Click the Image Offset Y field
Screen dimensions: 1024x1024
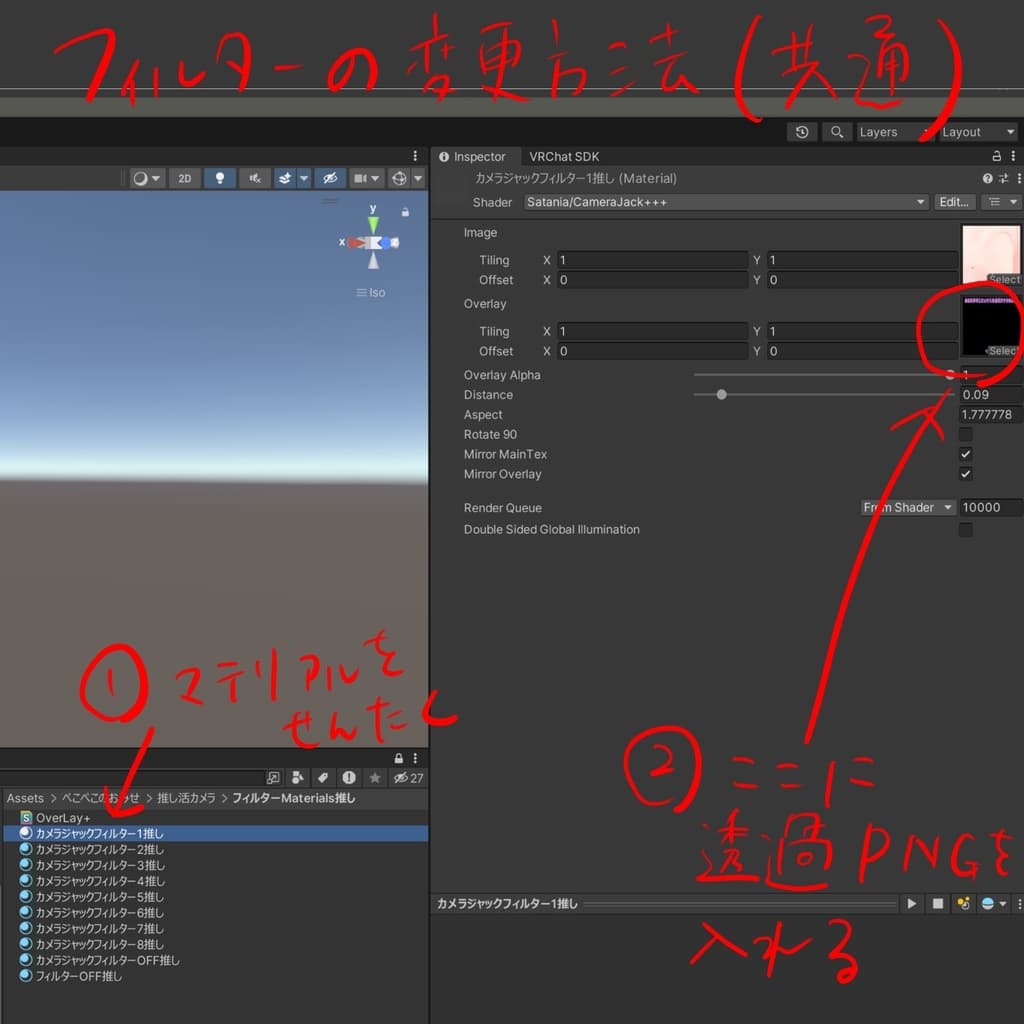862,280
